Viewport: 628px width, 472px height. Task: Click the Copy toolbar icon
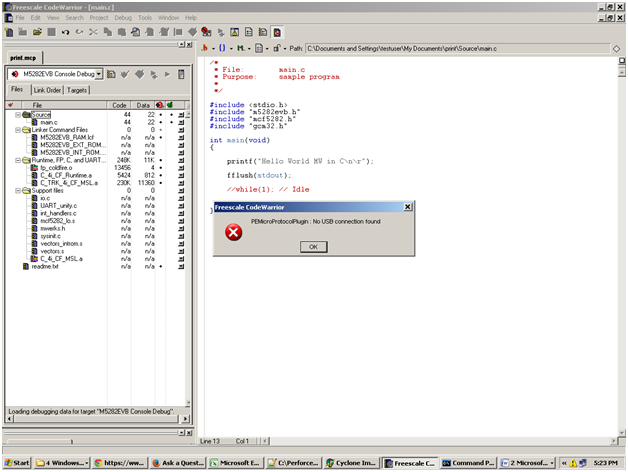[x=107, y=32]
